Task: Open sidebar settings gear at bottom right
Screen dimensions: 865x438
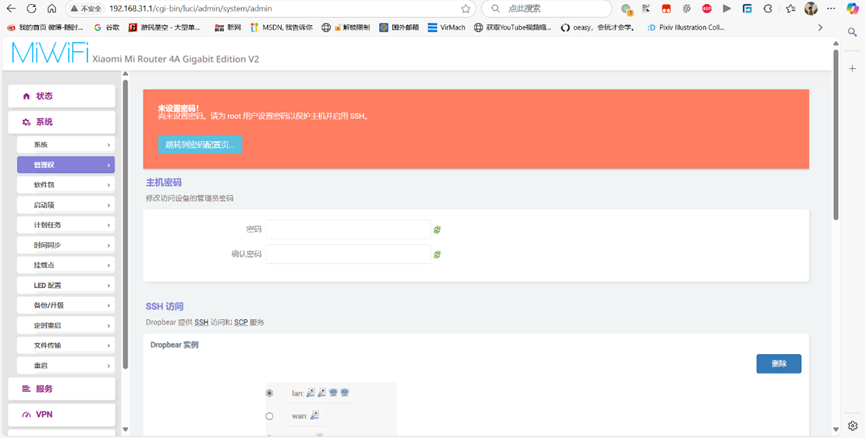Action: 853,426
